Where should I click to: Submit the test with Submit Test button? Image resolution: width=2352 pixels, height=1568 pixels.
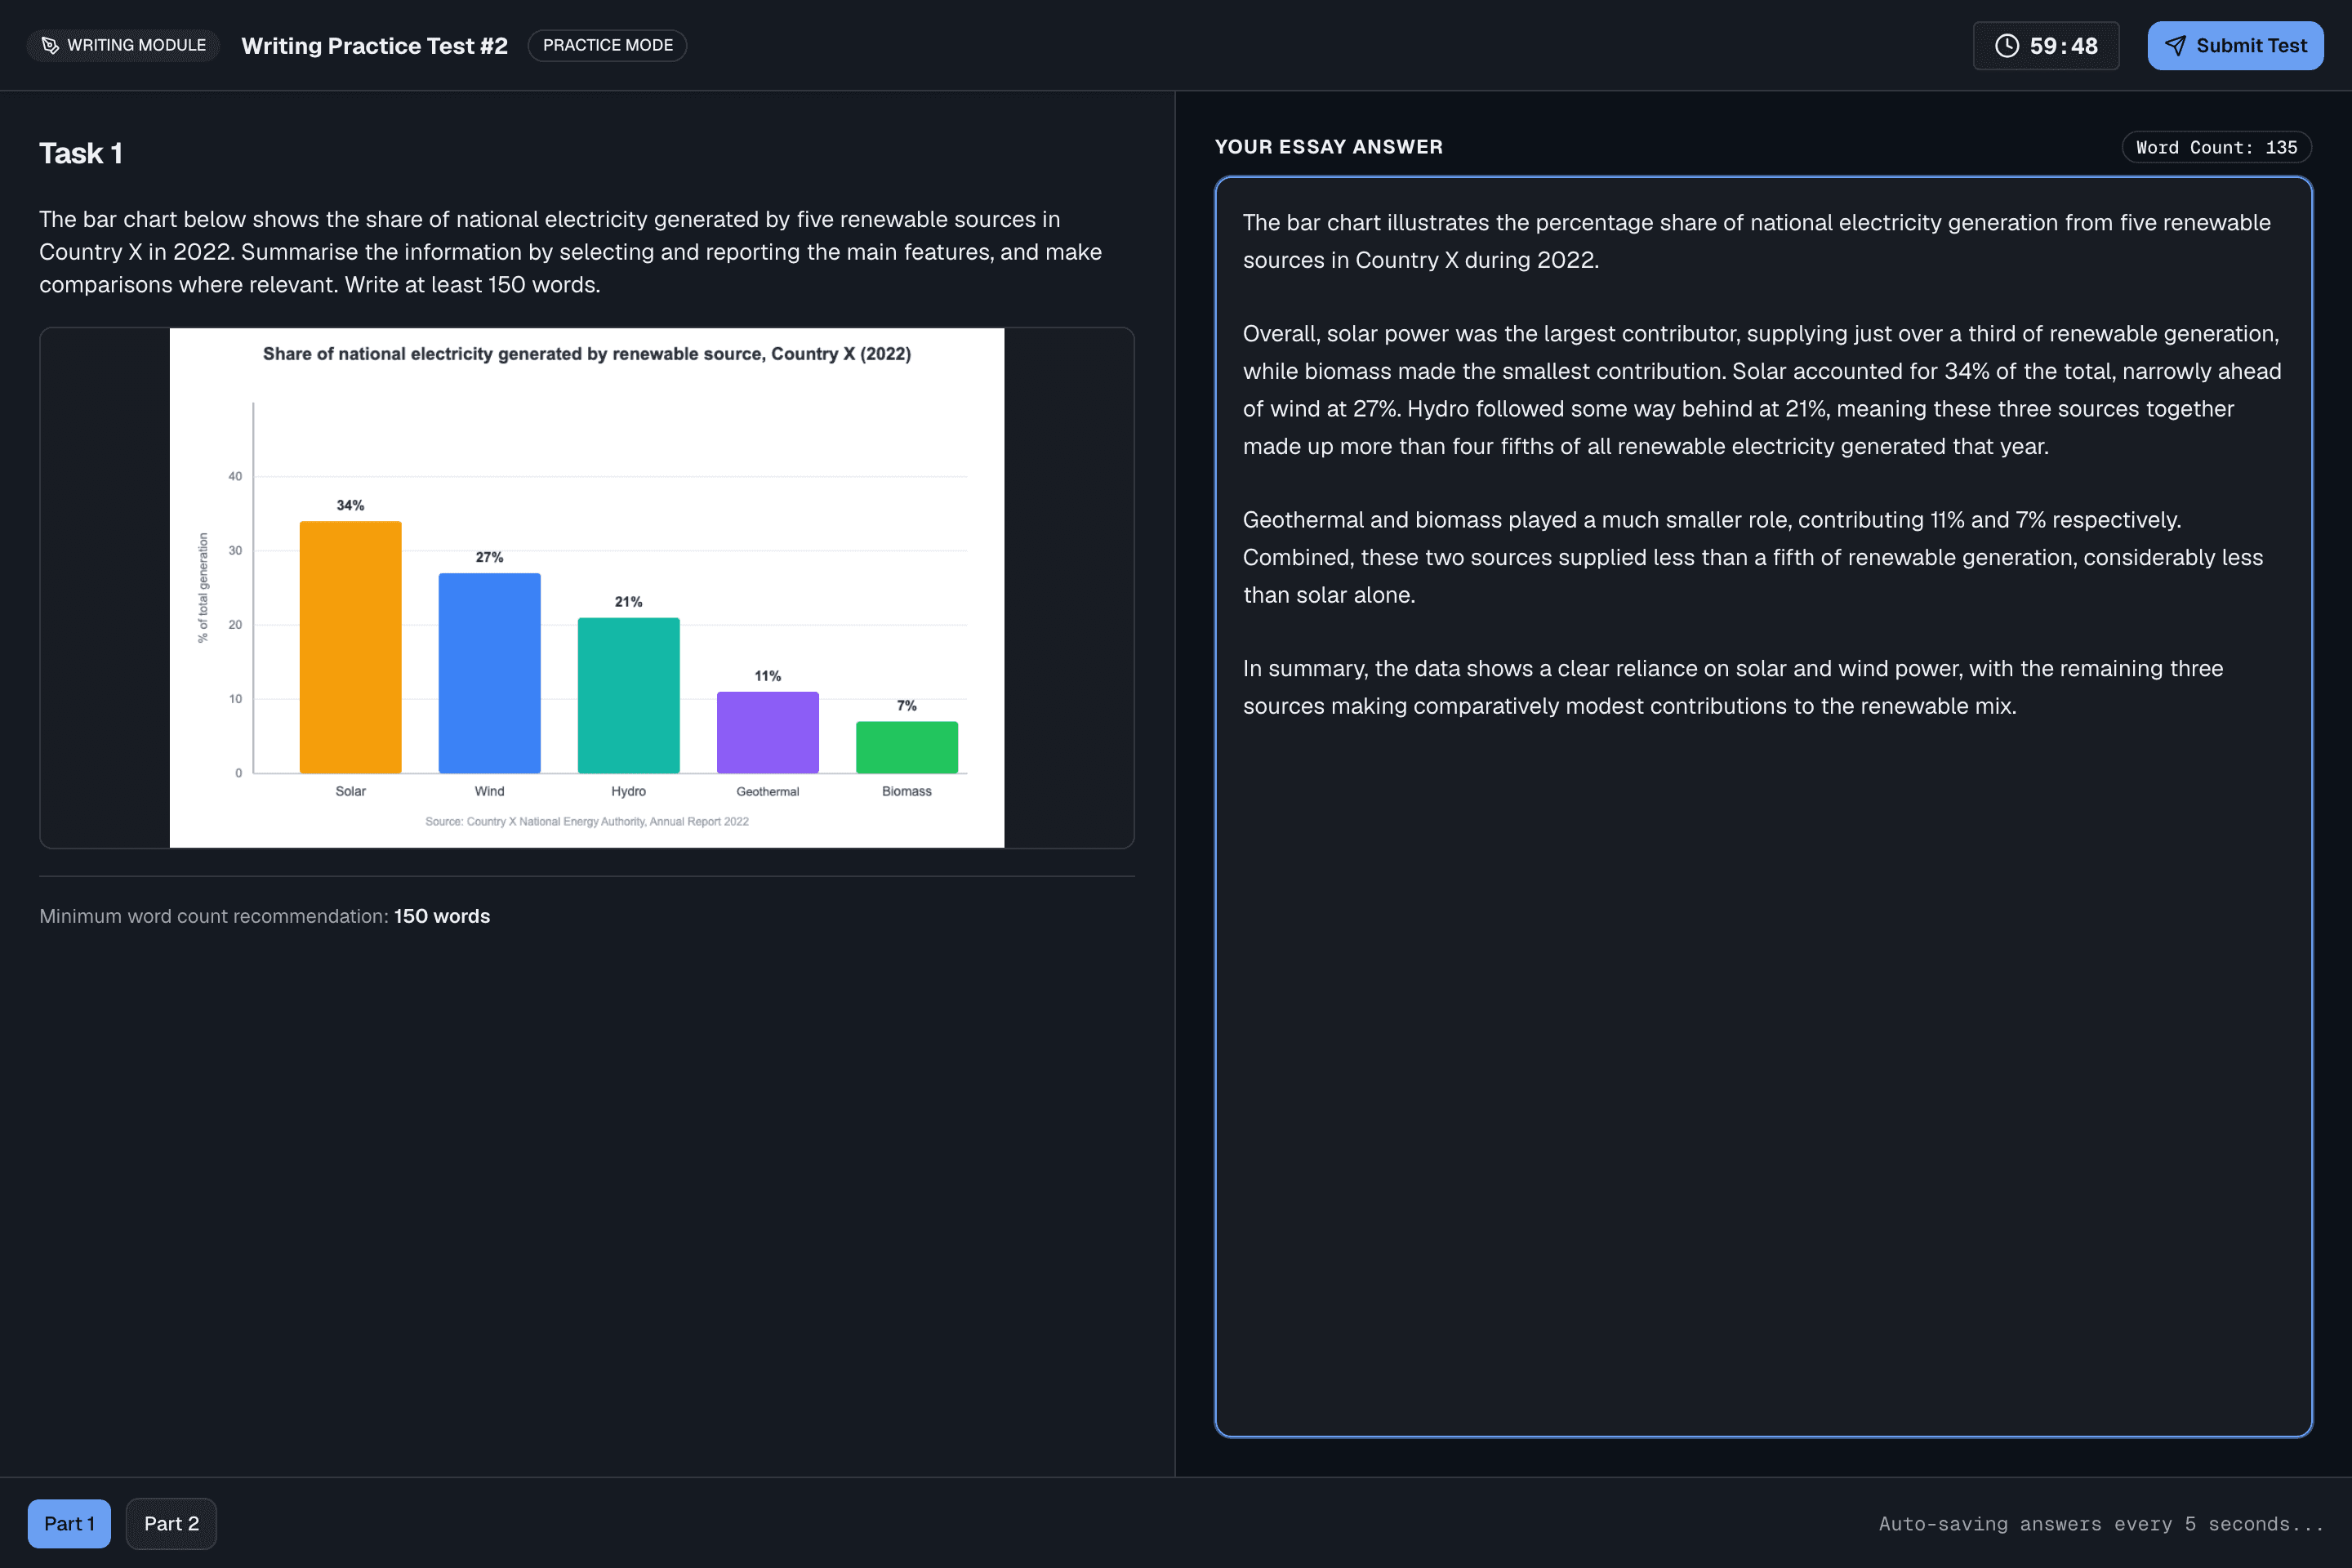pyautogui.click(x=2235, y=46)
